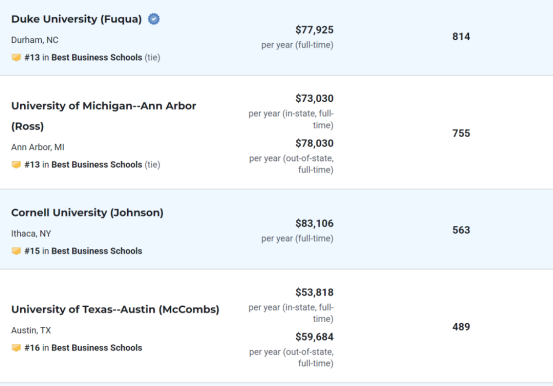Open the Cornell University (Johnson) profile
The image size is (553, 386).
coord(87,213)
